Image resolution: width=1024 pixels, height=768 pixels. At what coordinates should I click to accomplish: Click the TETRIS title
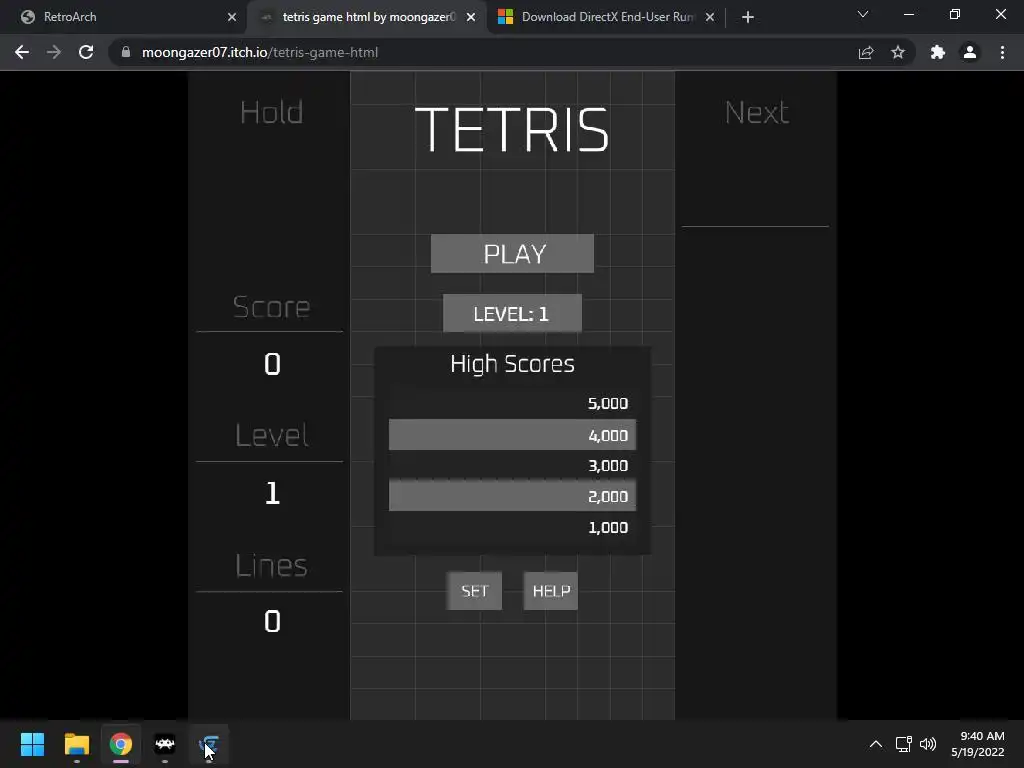512,130
